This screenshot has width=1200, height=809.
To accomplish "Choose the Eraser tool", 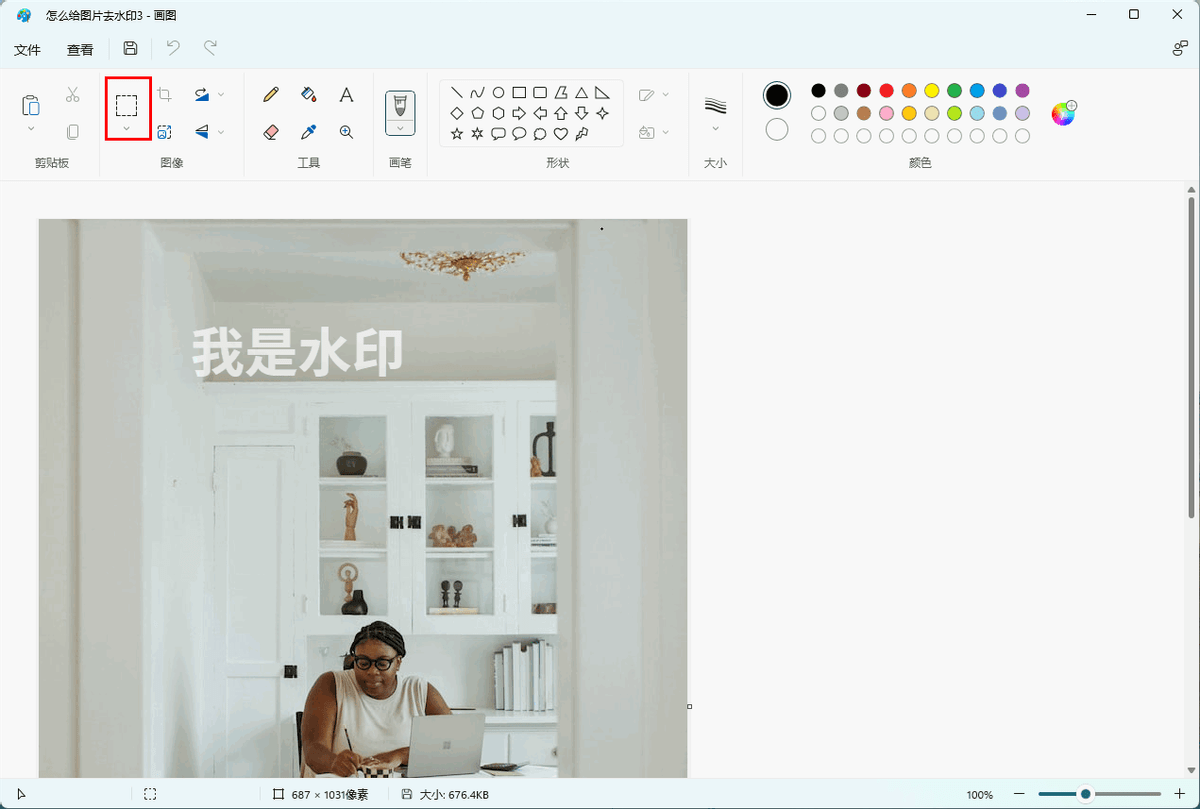I will point(271,132).
